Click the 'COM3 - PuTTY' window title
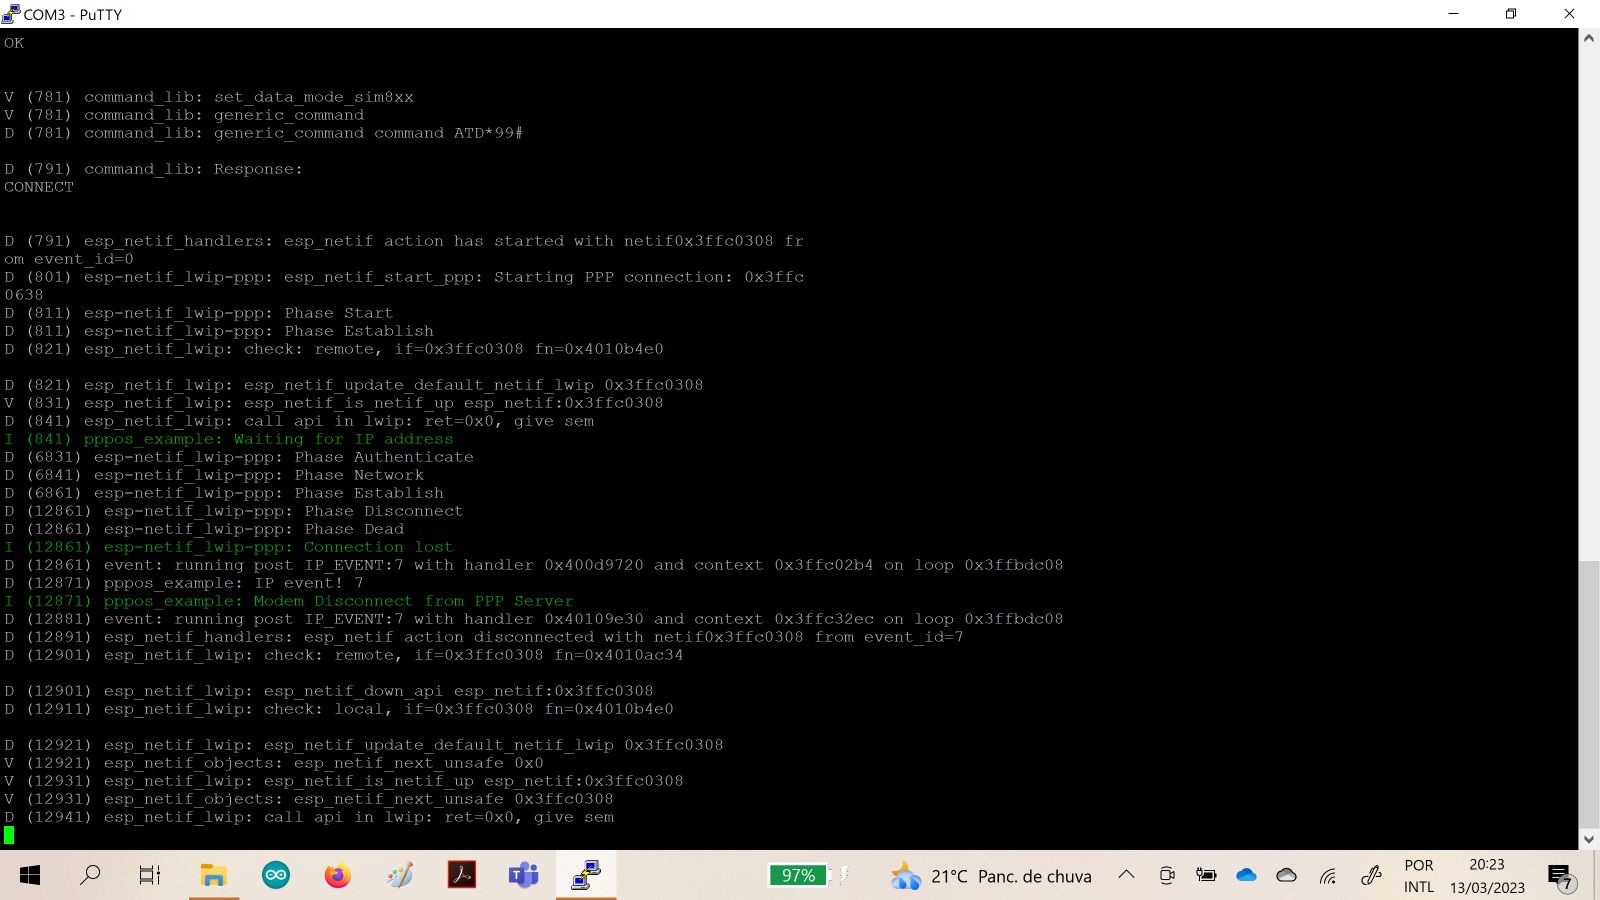Screen dimensions: 1600x900 [x=73, y=14]
